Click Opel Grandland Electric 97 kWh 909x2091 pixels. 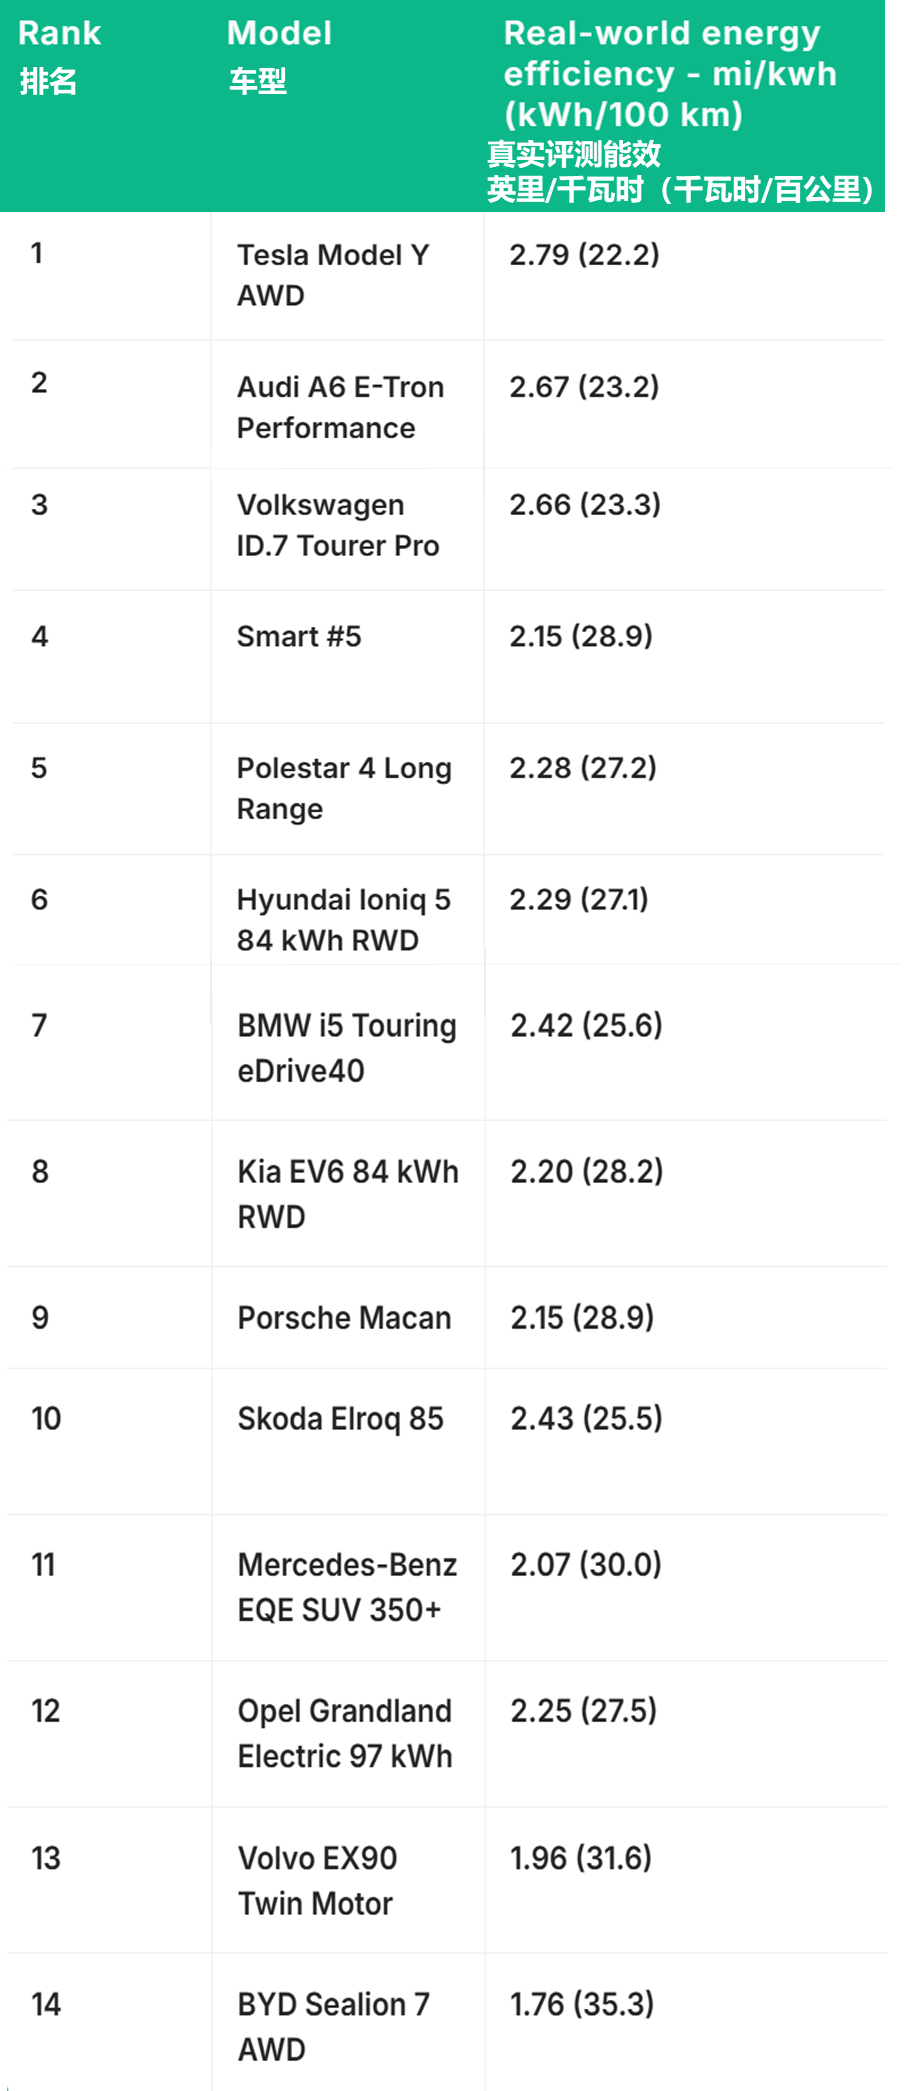[x=345, y=1733]
